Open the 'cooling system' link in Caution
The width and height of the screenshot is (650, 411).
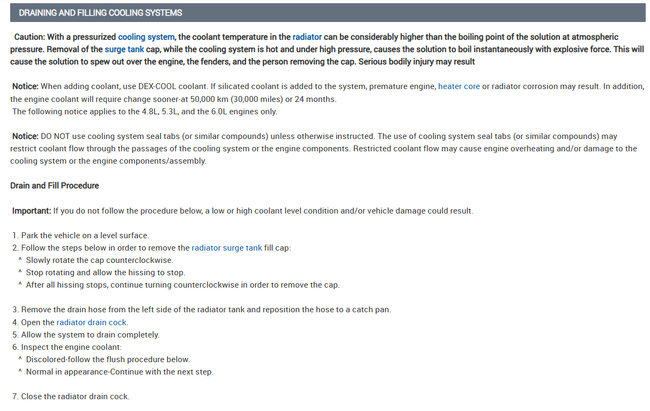click(160, 37)
